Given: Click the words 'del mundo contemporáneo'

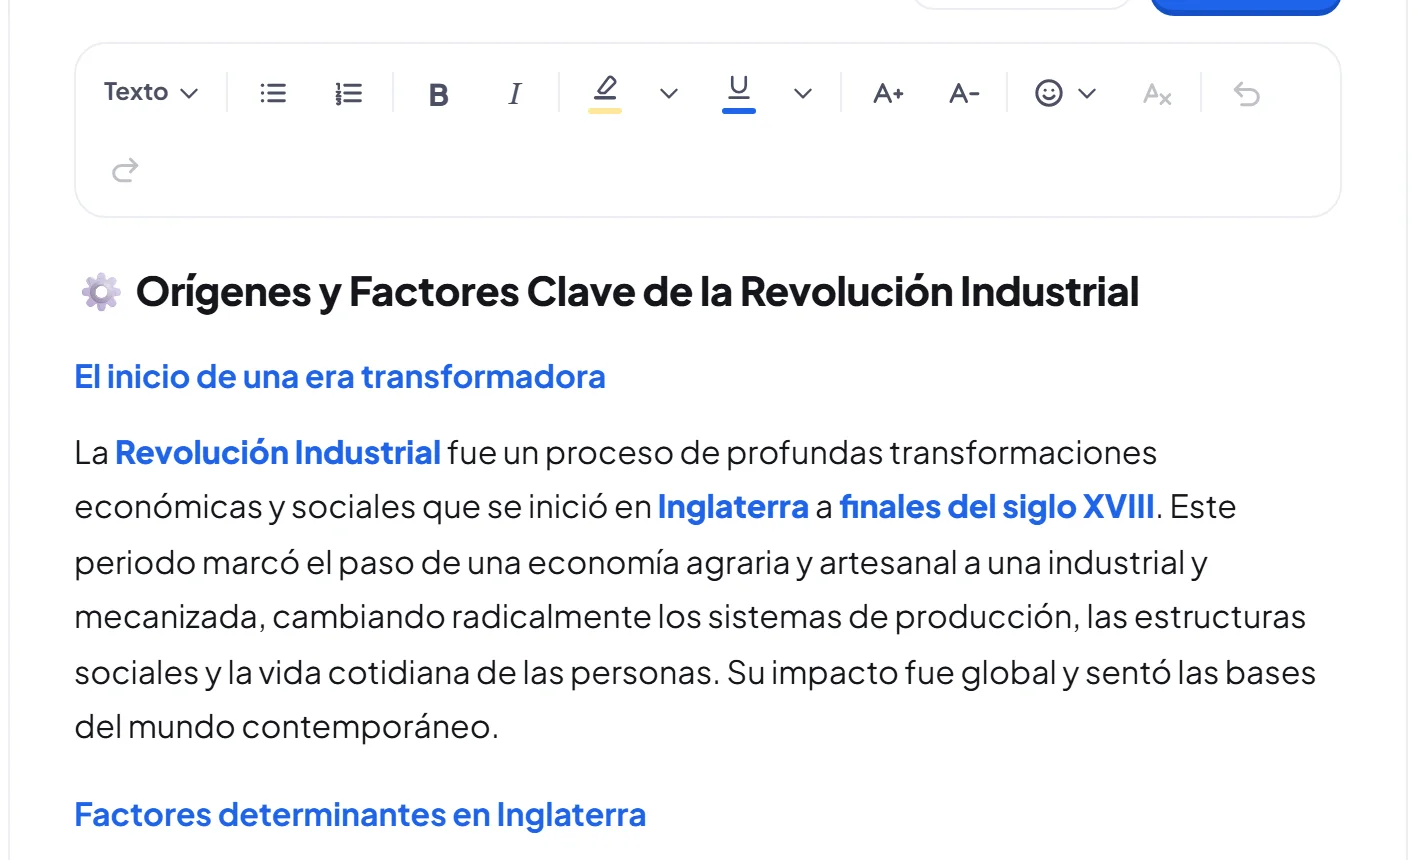Looking at the screenshot, I should tap(284, 727).
